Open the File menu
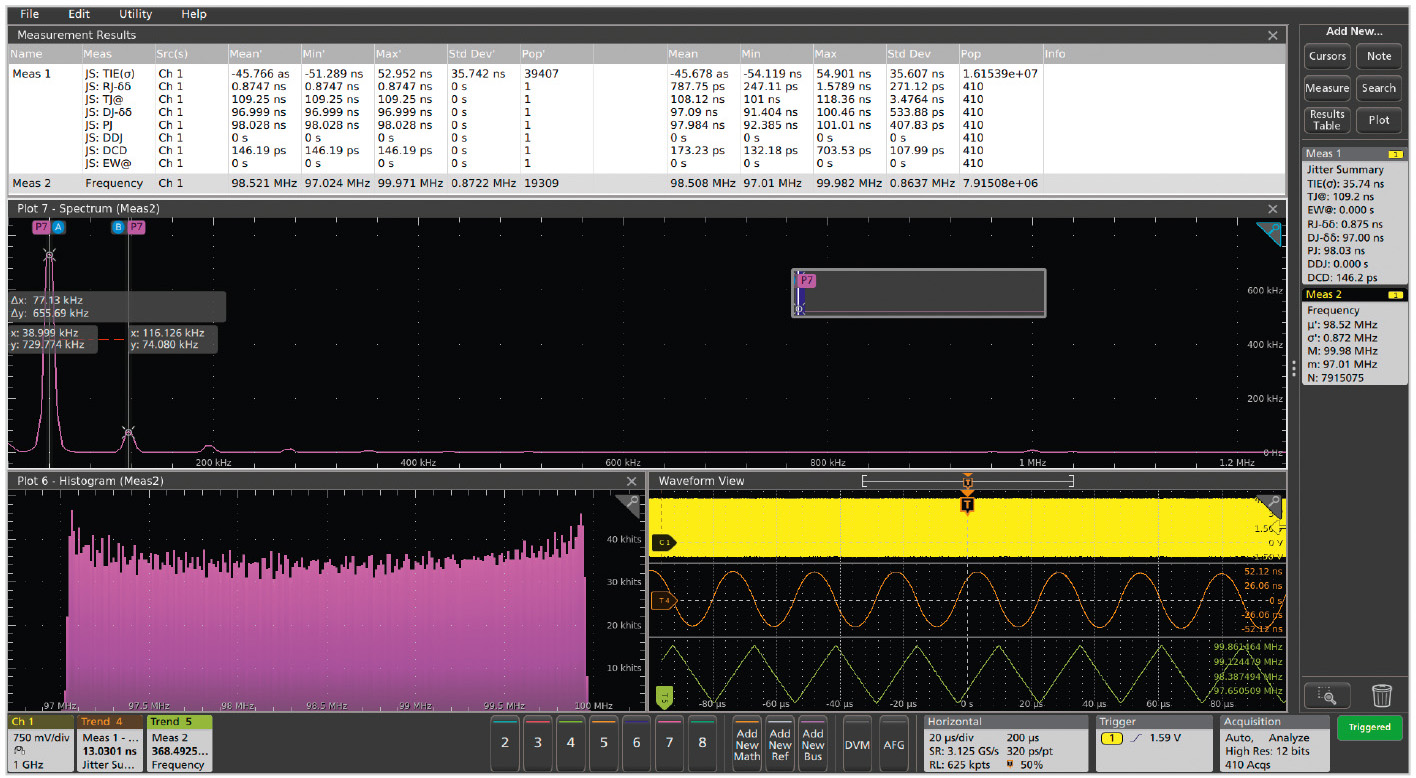 pyautogui.click(x=29, y=14)
